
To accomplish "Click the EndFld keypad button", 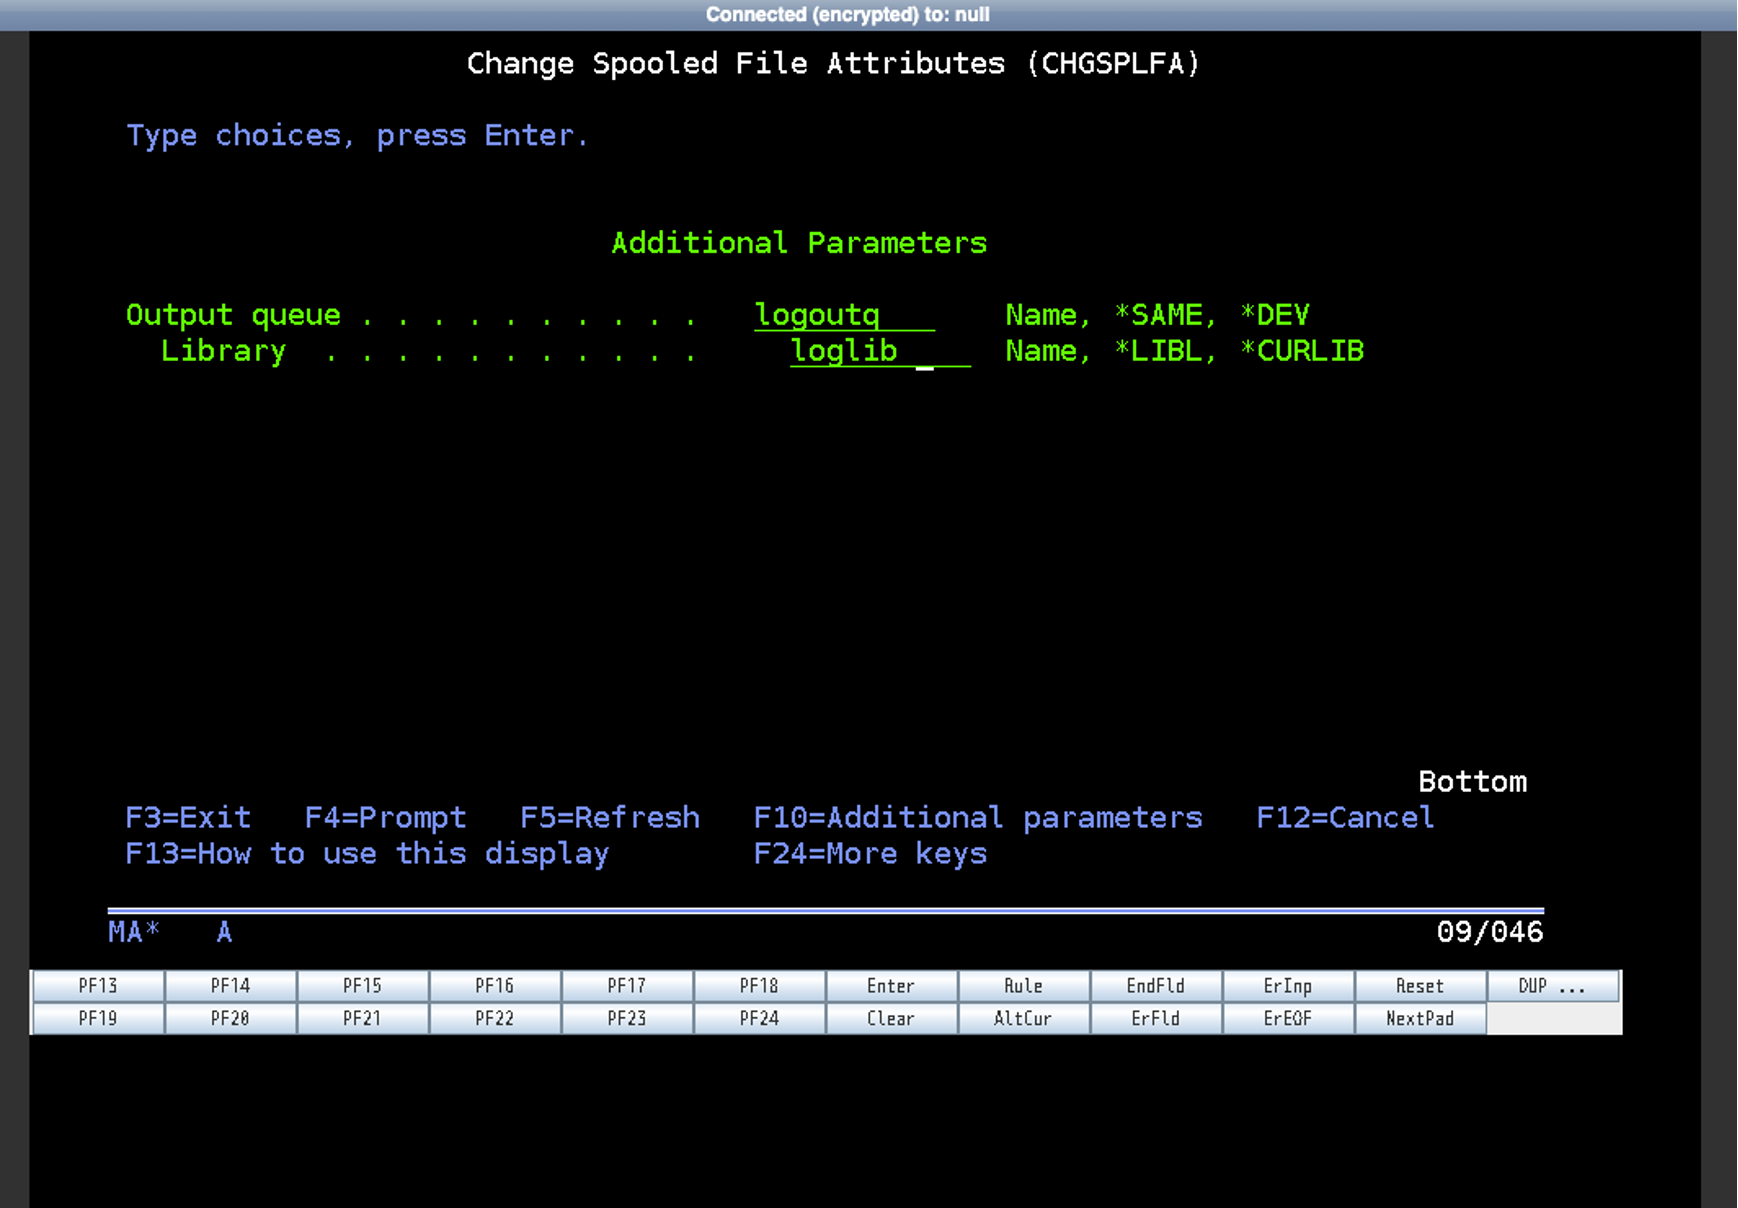I will point(1155,986).
